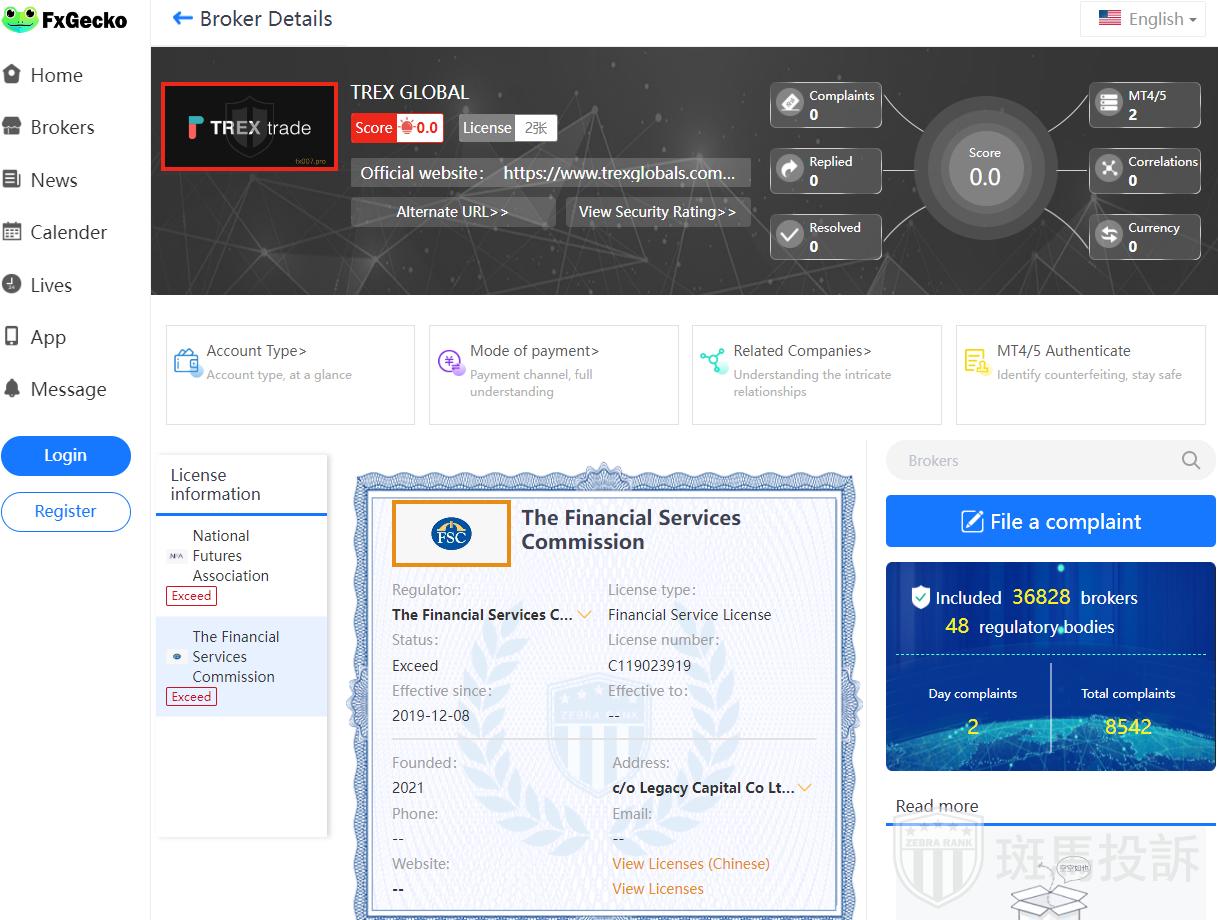Click the FxGecko frog logo
Screen dimensions: 1218x920
[x=20, y=20]
